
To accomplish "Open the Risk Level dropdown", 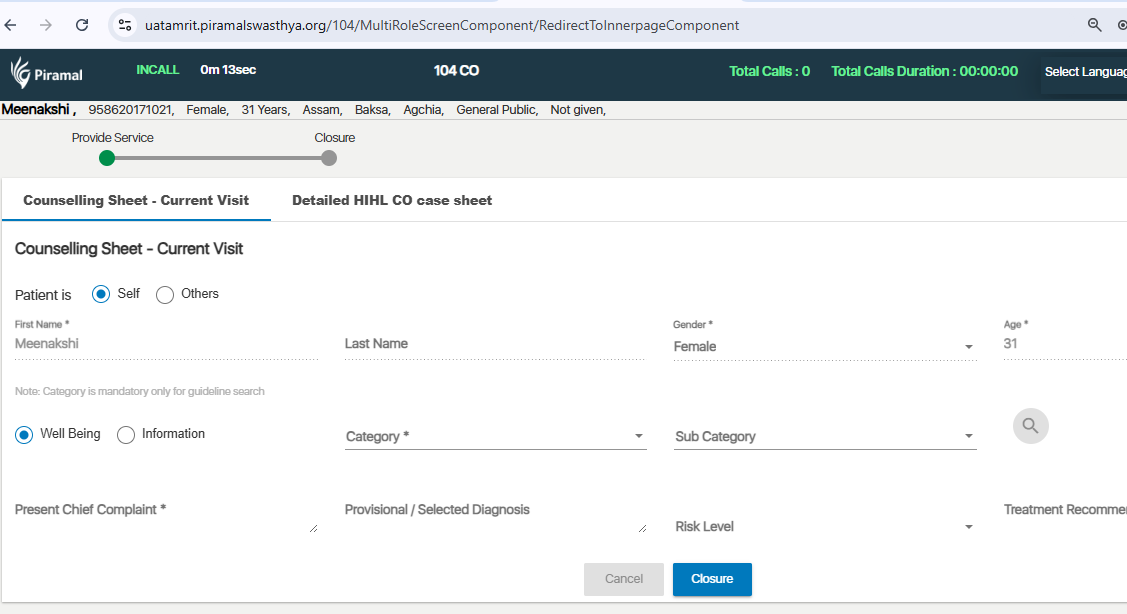I will click(825, 527).
